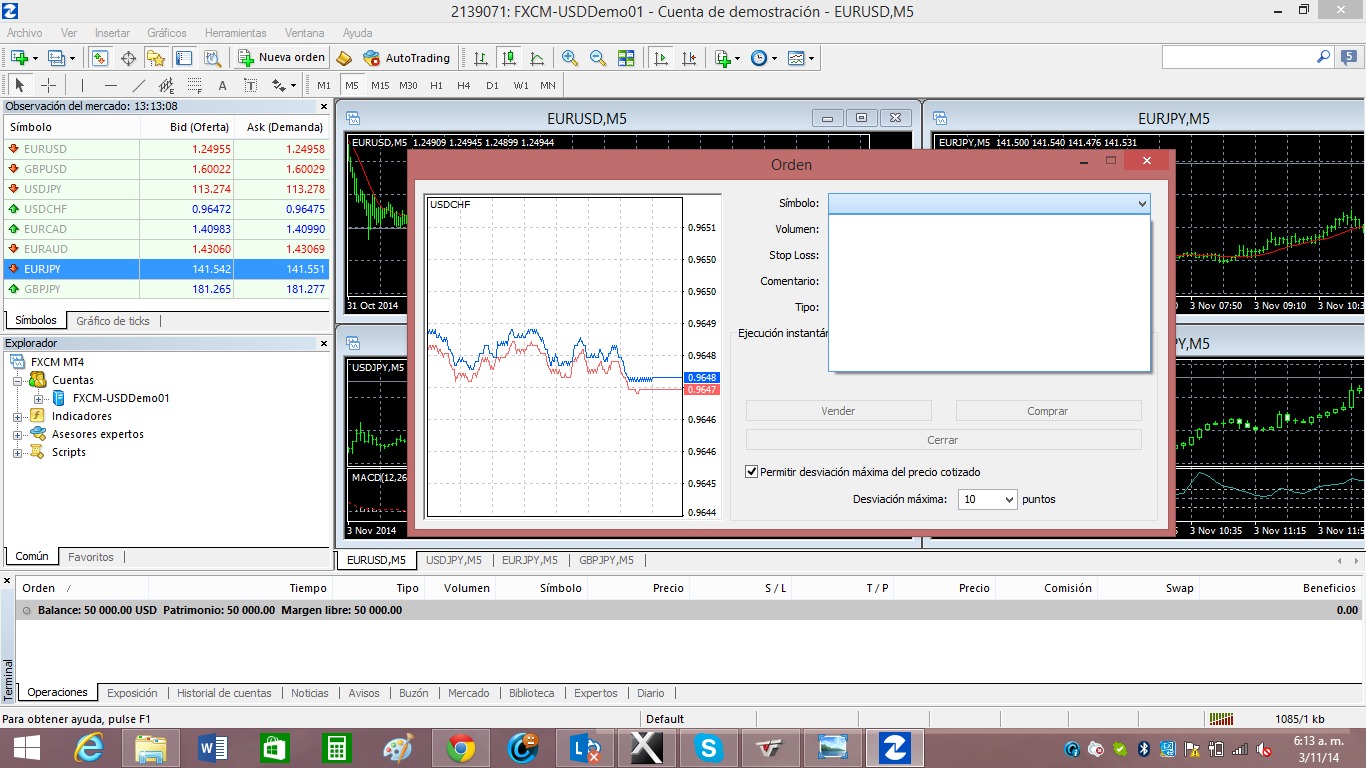Viewport: 1366px width, 768px height.
Task: Zoom in on the chart
Action: tap(570, 58)
